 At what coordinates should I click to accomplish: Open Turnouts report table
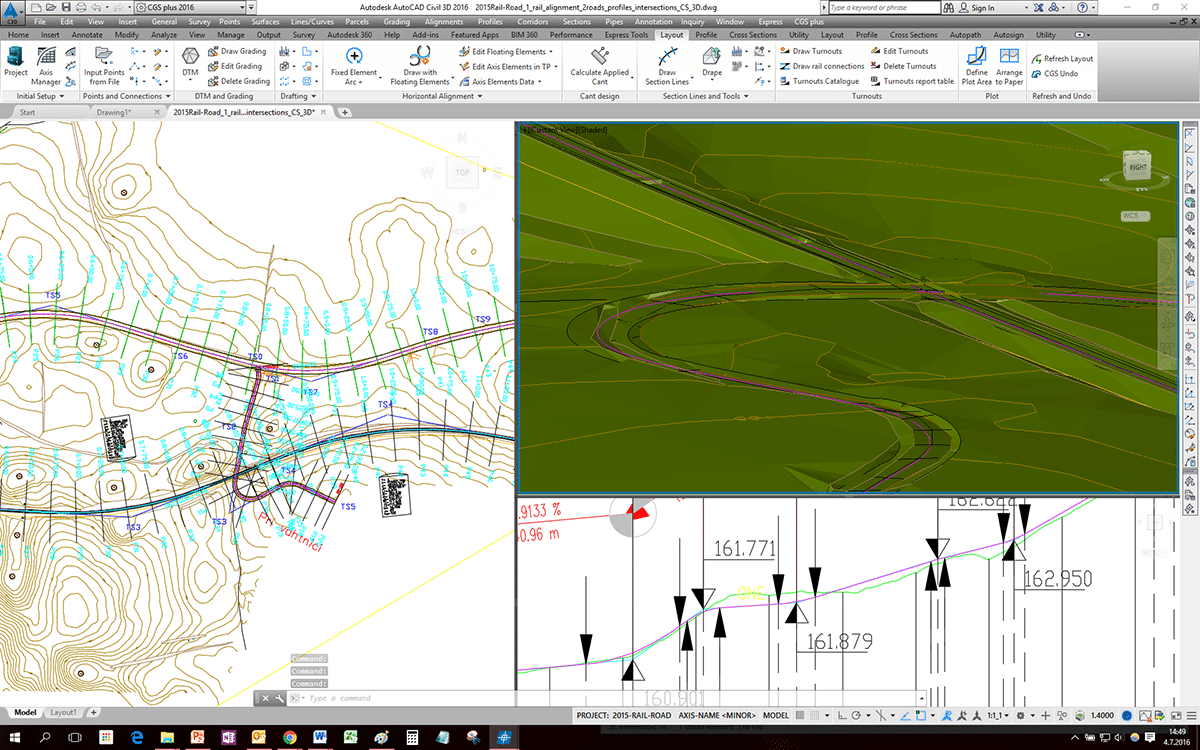pyautogui.click(x=911, y=81)
